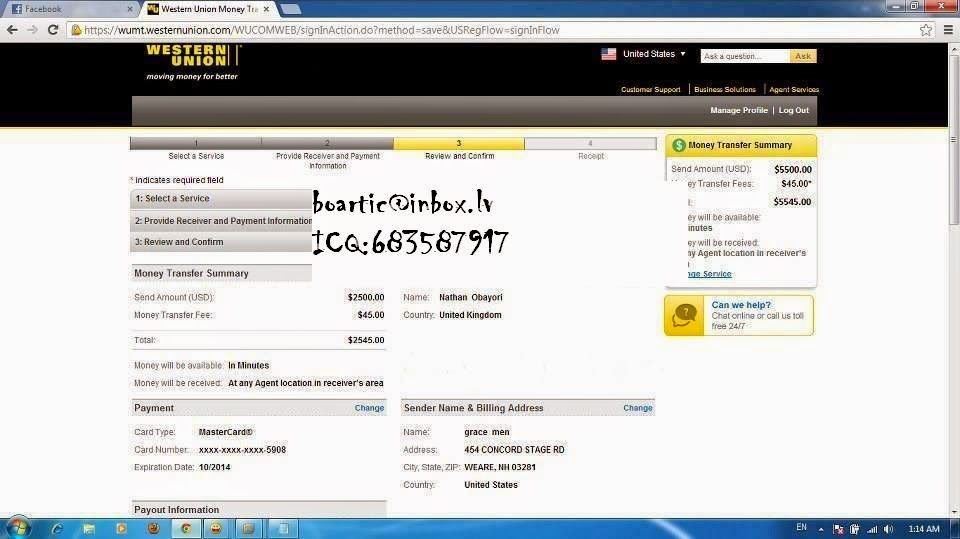
Task: Open a new browser tab
Action: (290, 9)
